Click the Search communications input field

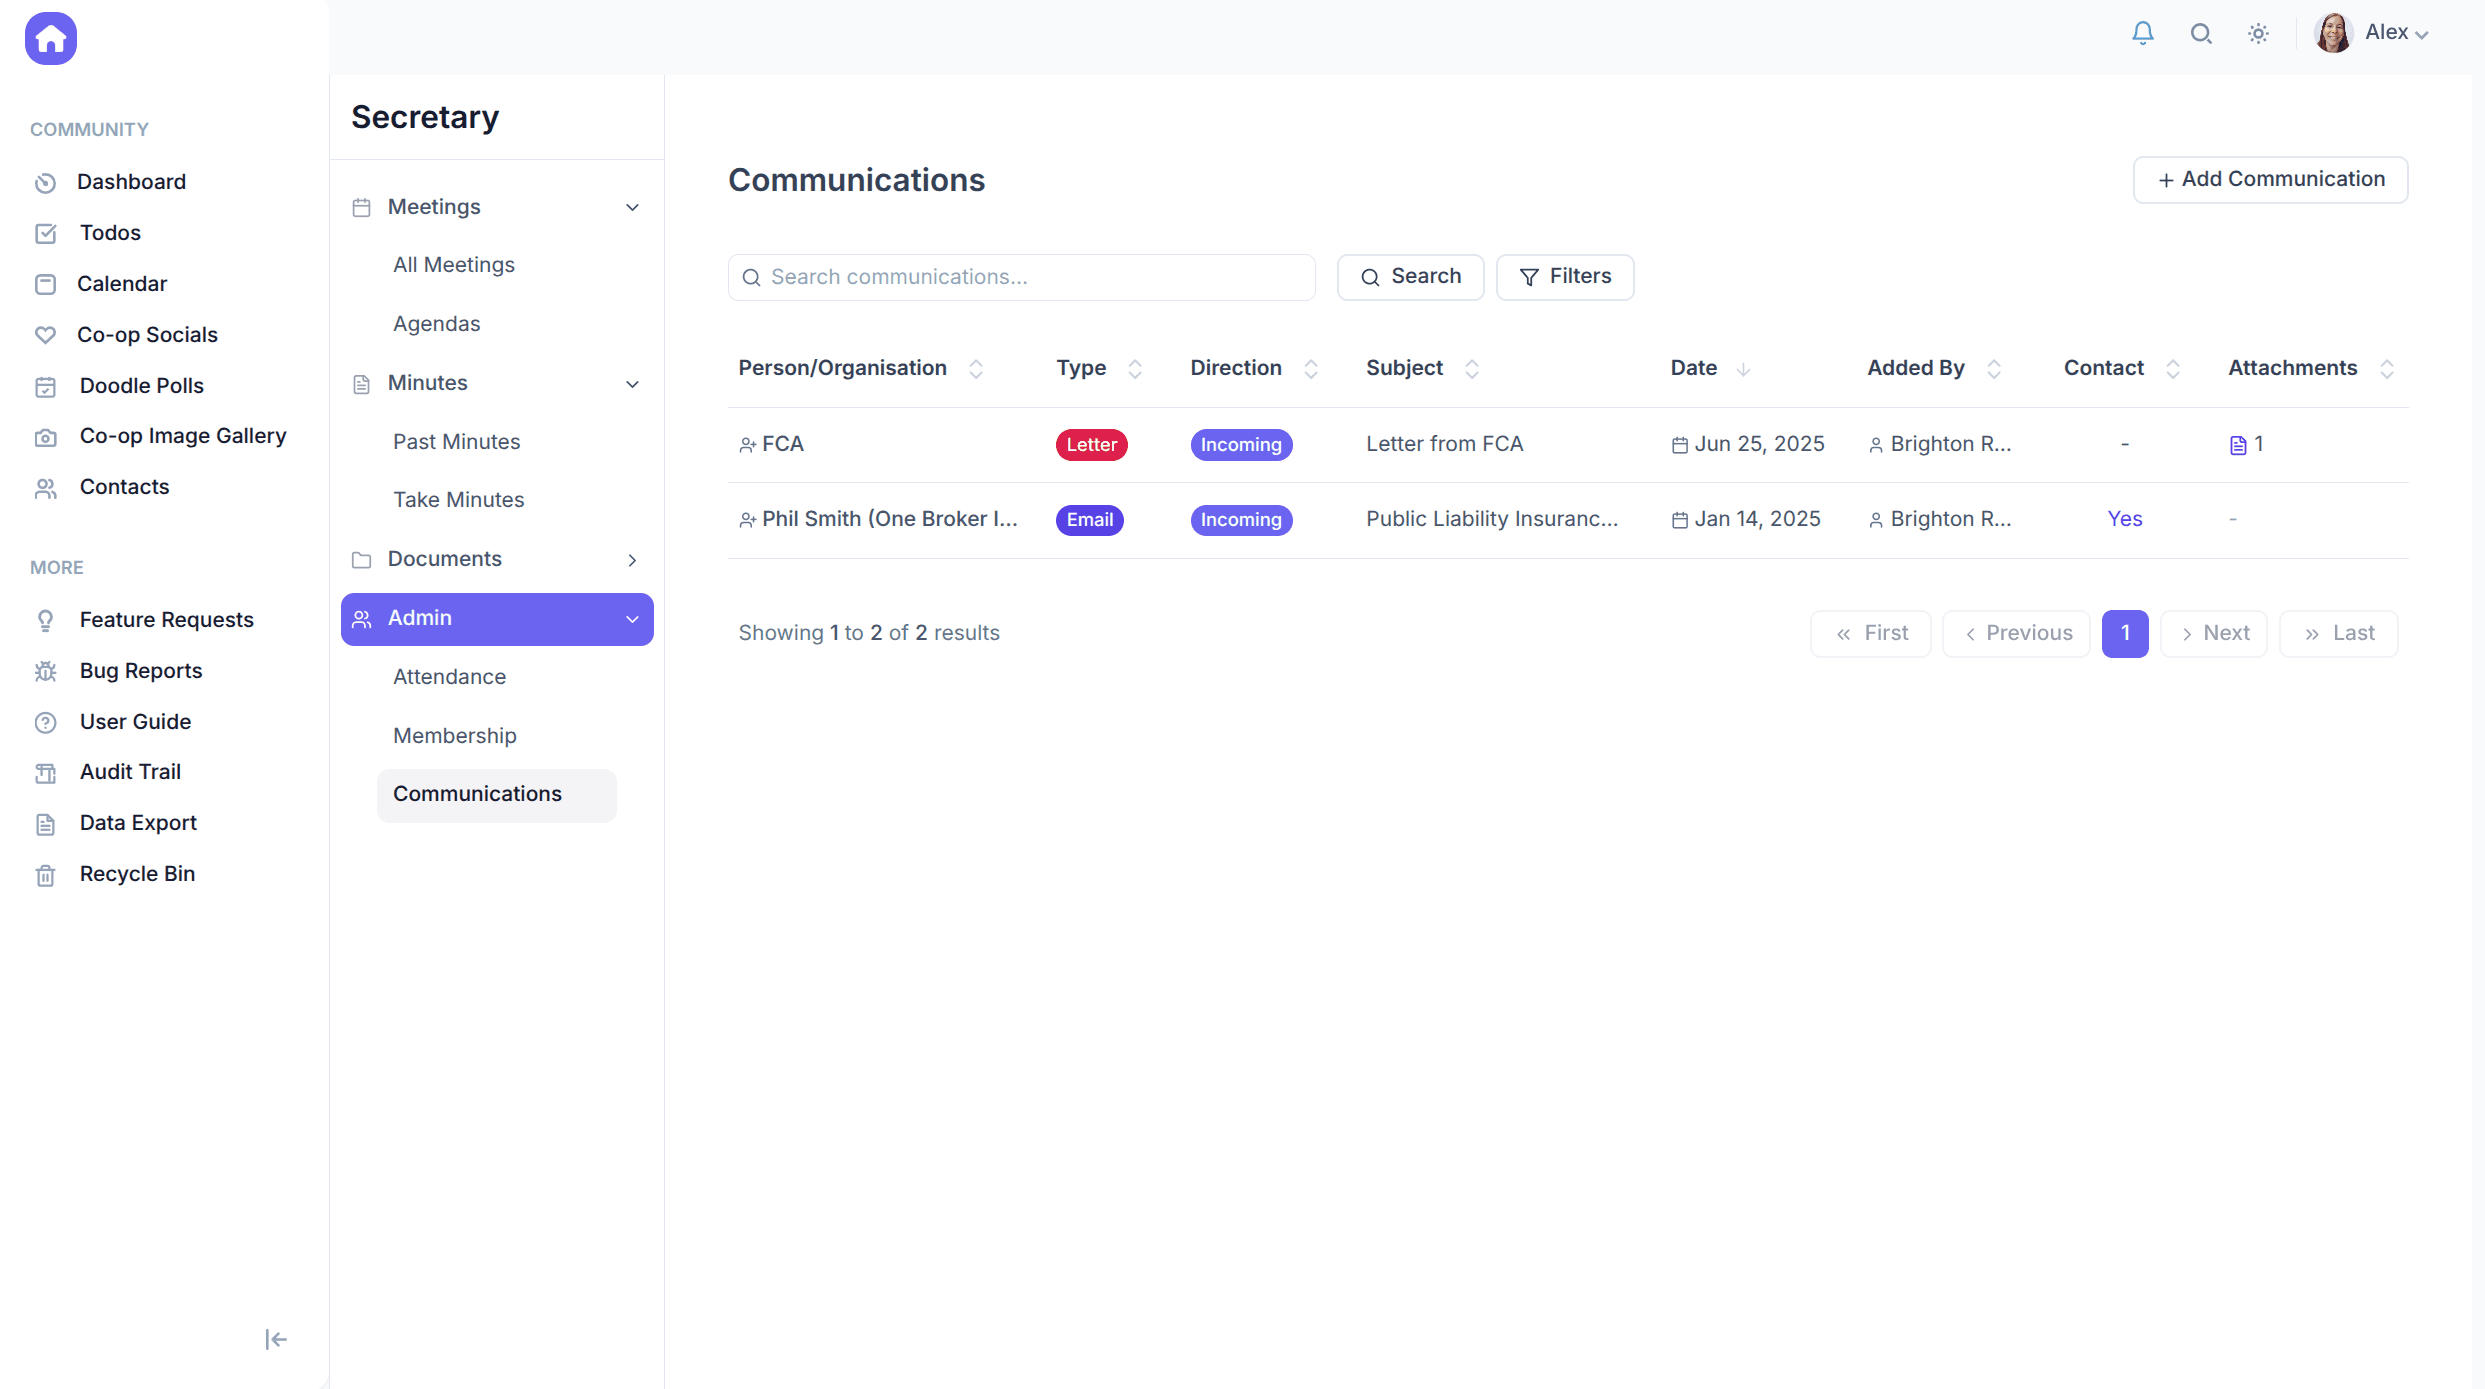1021,277
